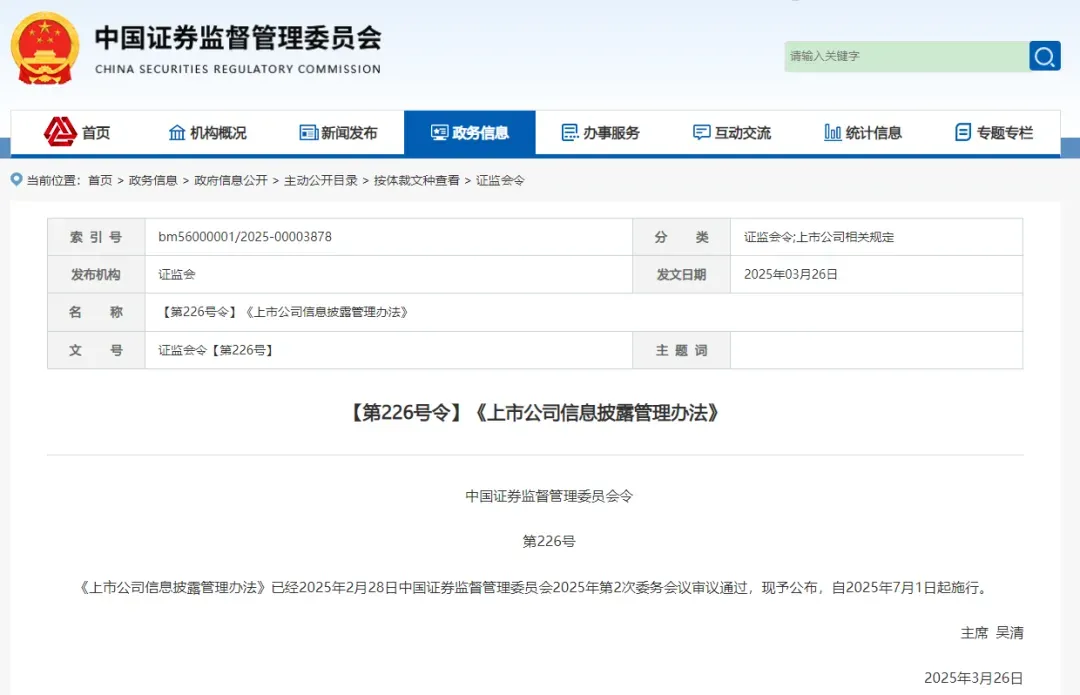Click the building icon beside 机构概况
This screenshot has height=695, width=1080.
click(177, 132)
